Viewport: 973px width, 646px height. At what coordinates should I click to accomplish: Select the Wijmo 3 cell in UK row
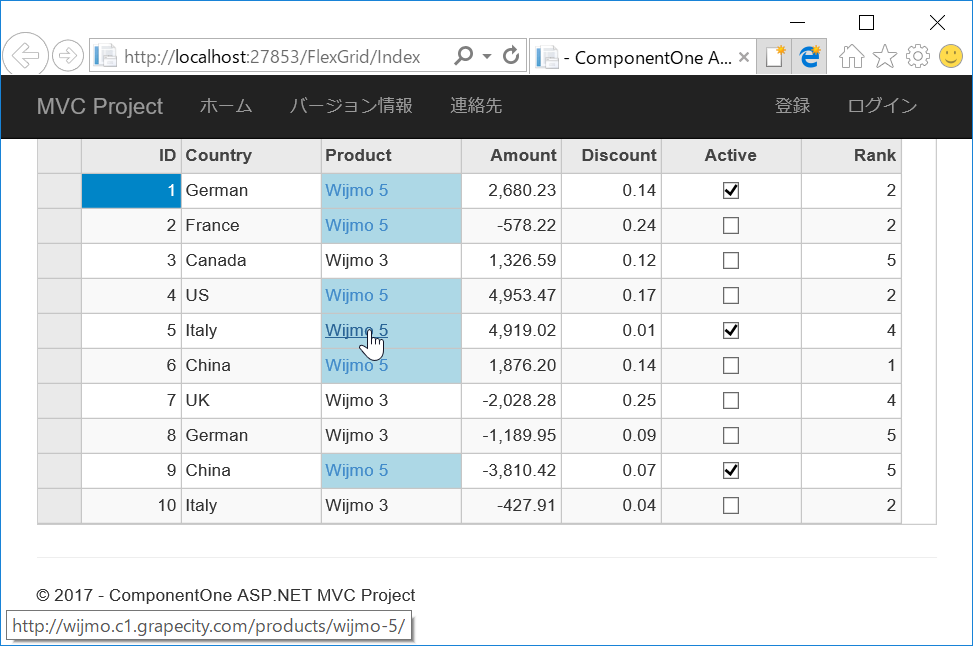[391, 400]
